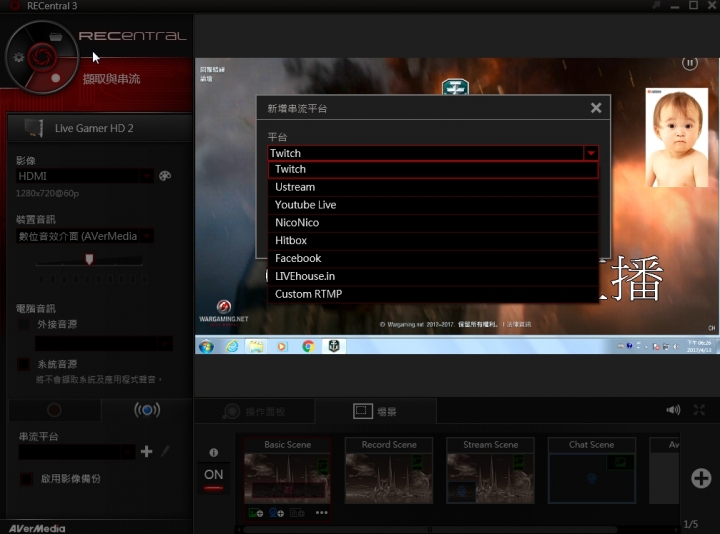
Task: Open the device audio dropdown 數位音效介面
Action: pyautogui.click(x=84, y=236)
